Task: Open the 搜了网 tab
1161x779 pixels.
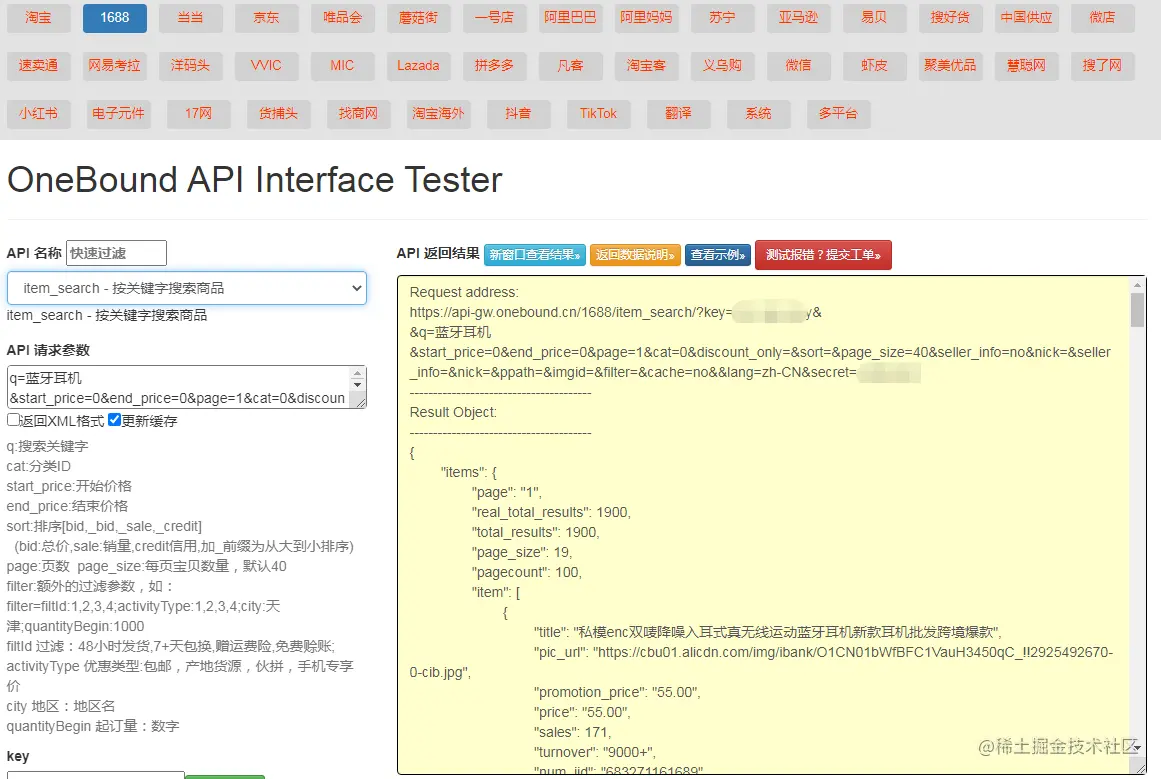Action: tap(1103, 66)
